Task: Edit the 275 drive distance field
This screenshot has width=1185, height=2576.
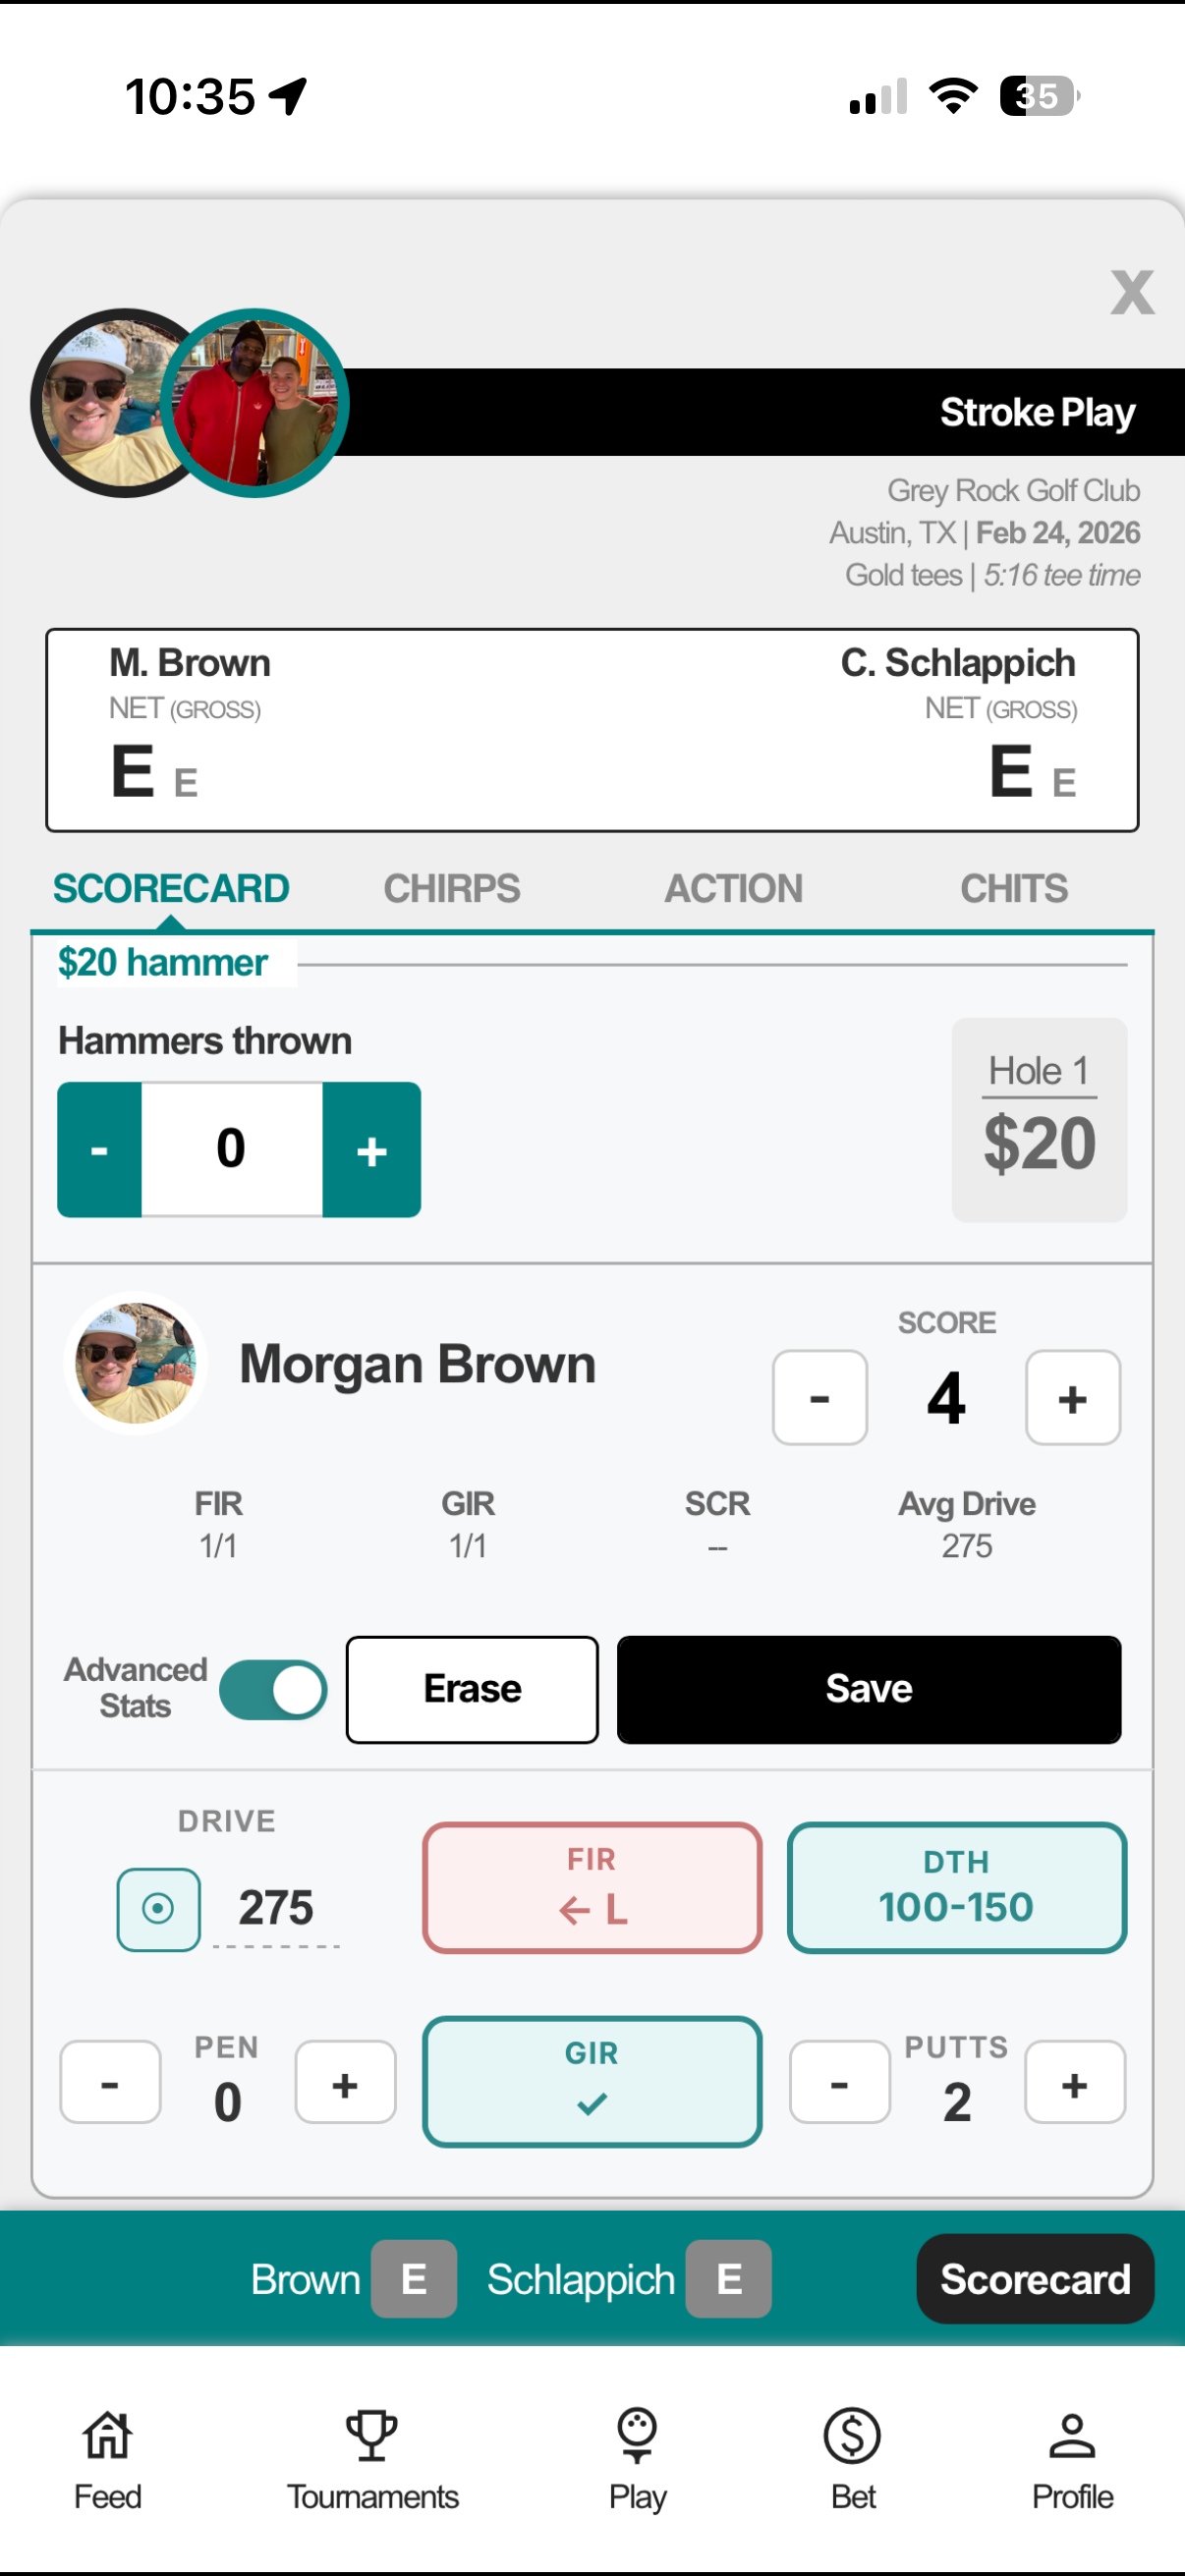Action: tap(276, 1909)
